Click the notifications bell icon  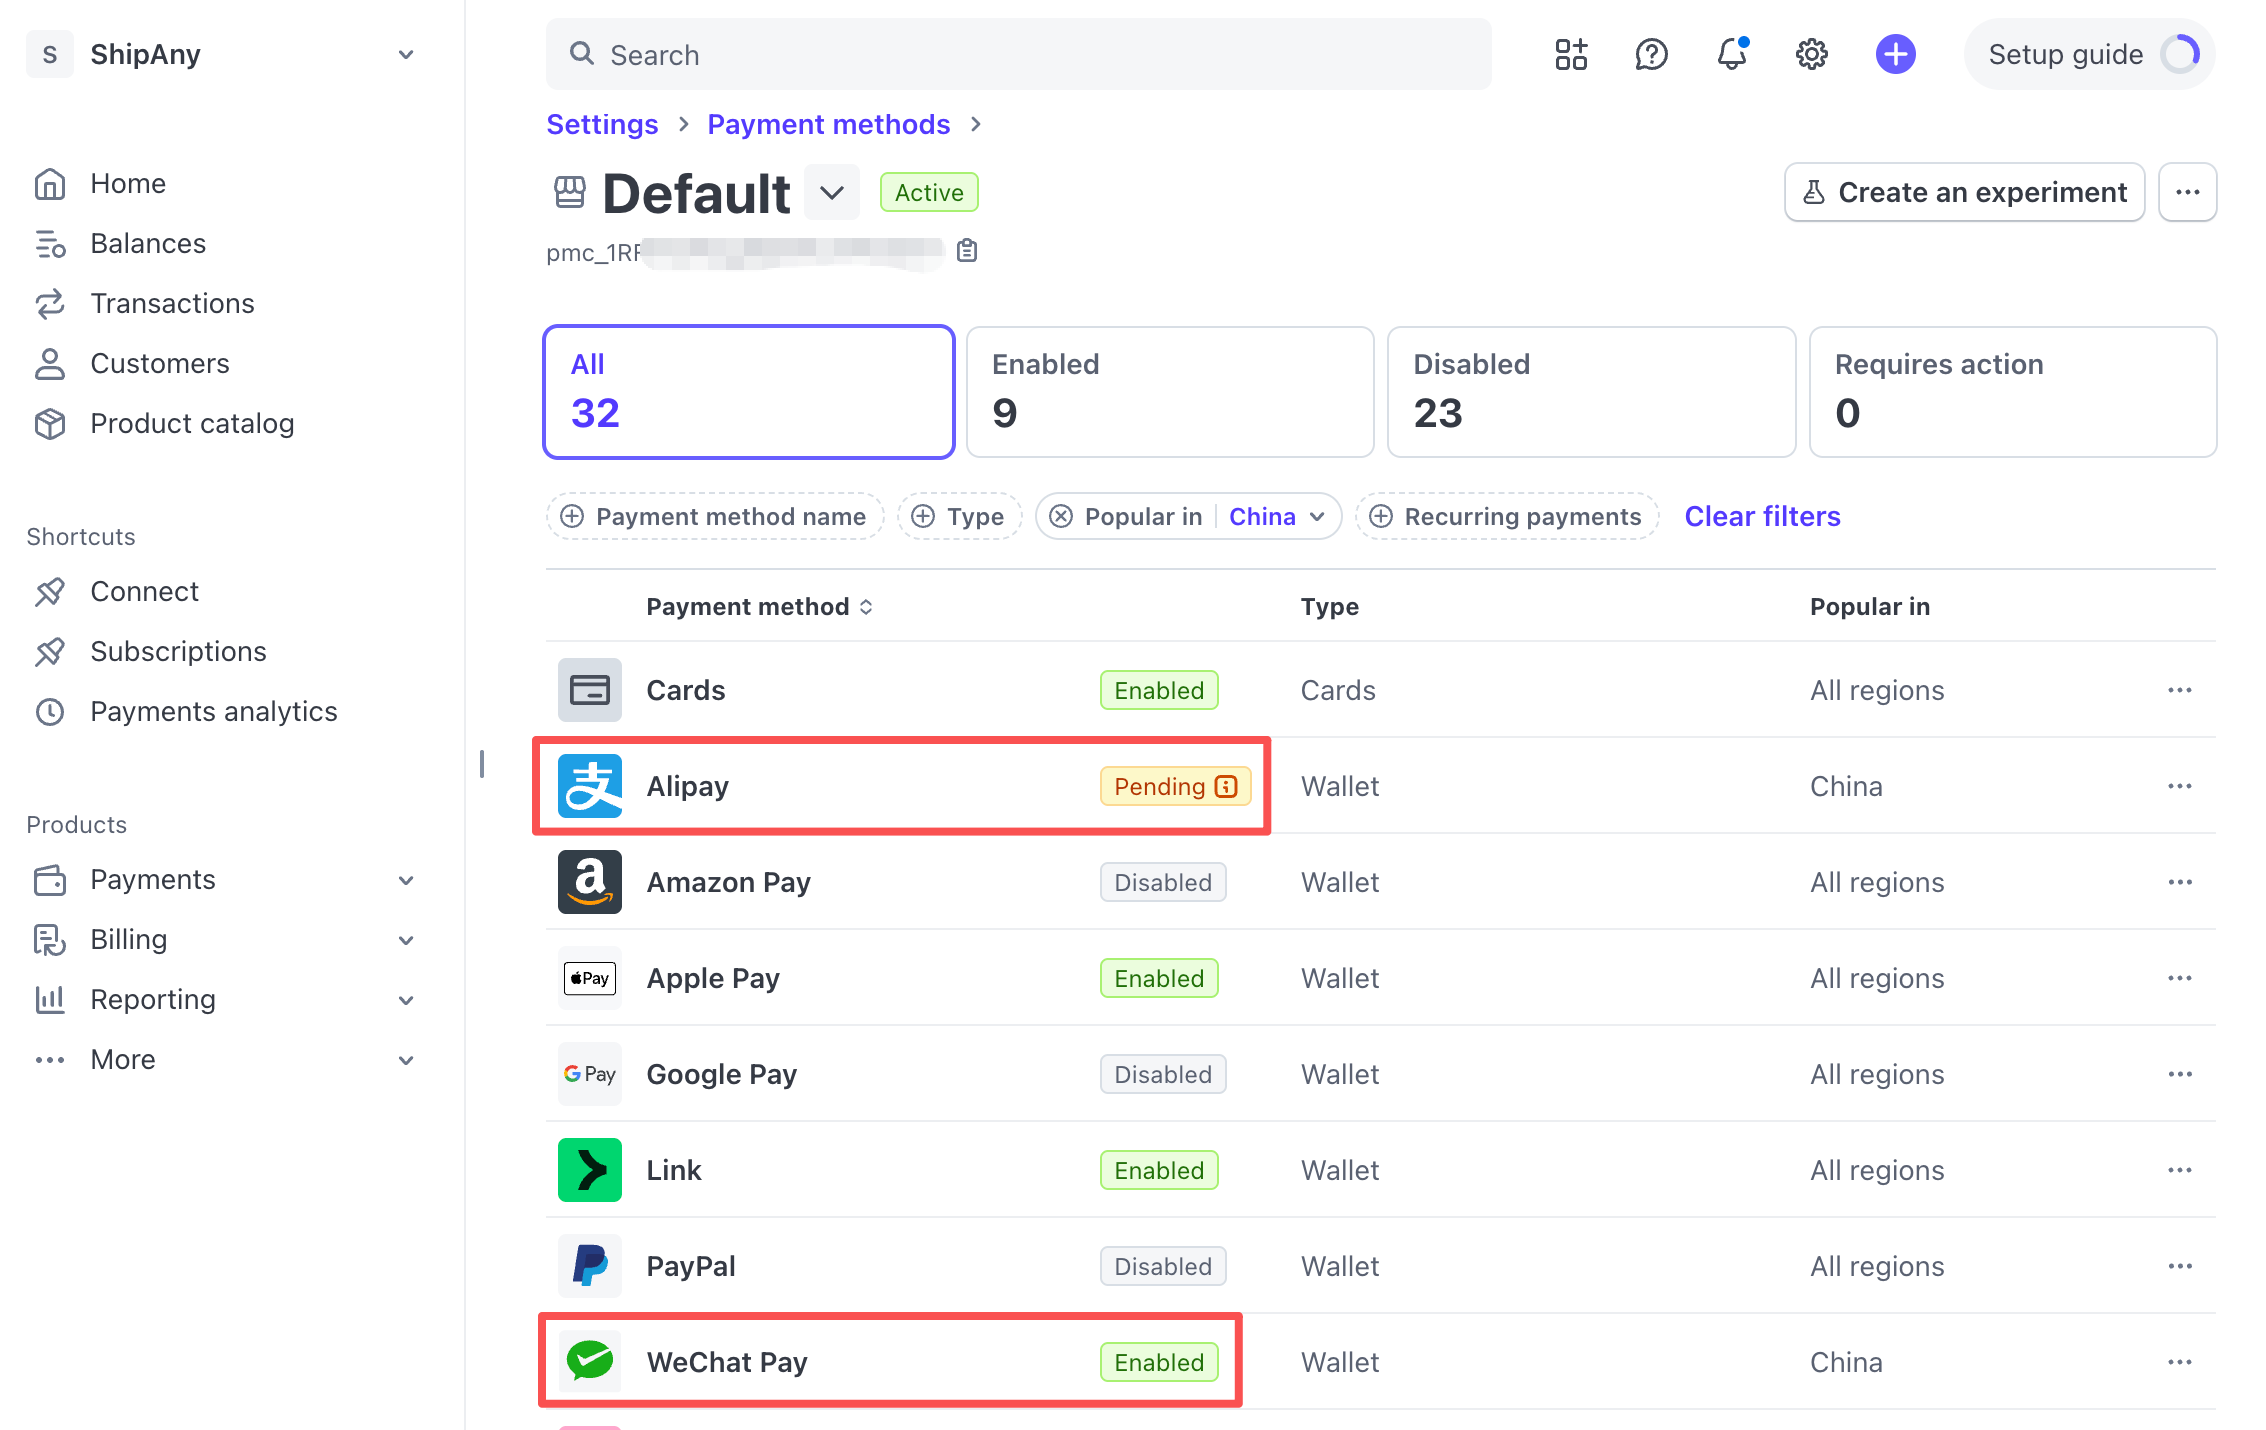pos(1731,54)
